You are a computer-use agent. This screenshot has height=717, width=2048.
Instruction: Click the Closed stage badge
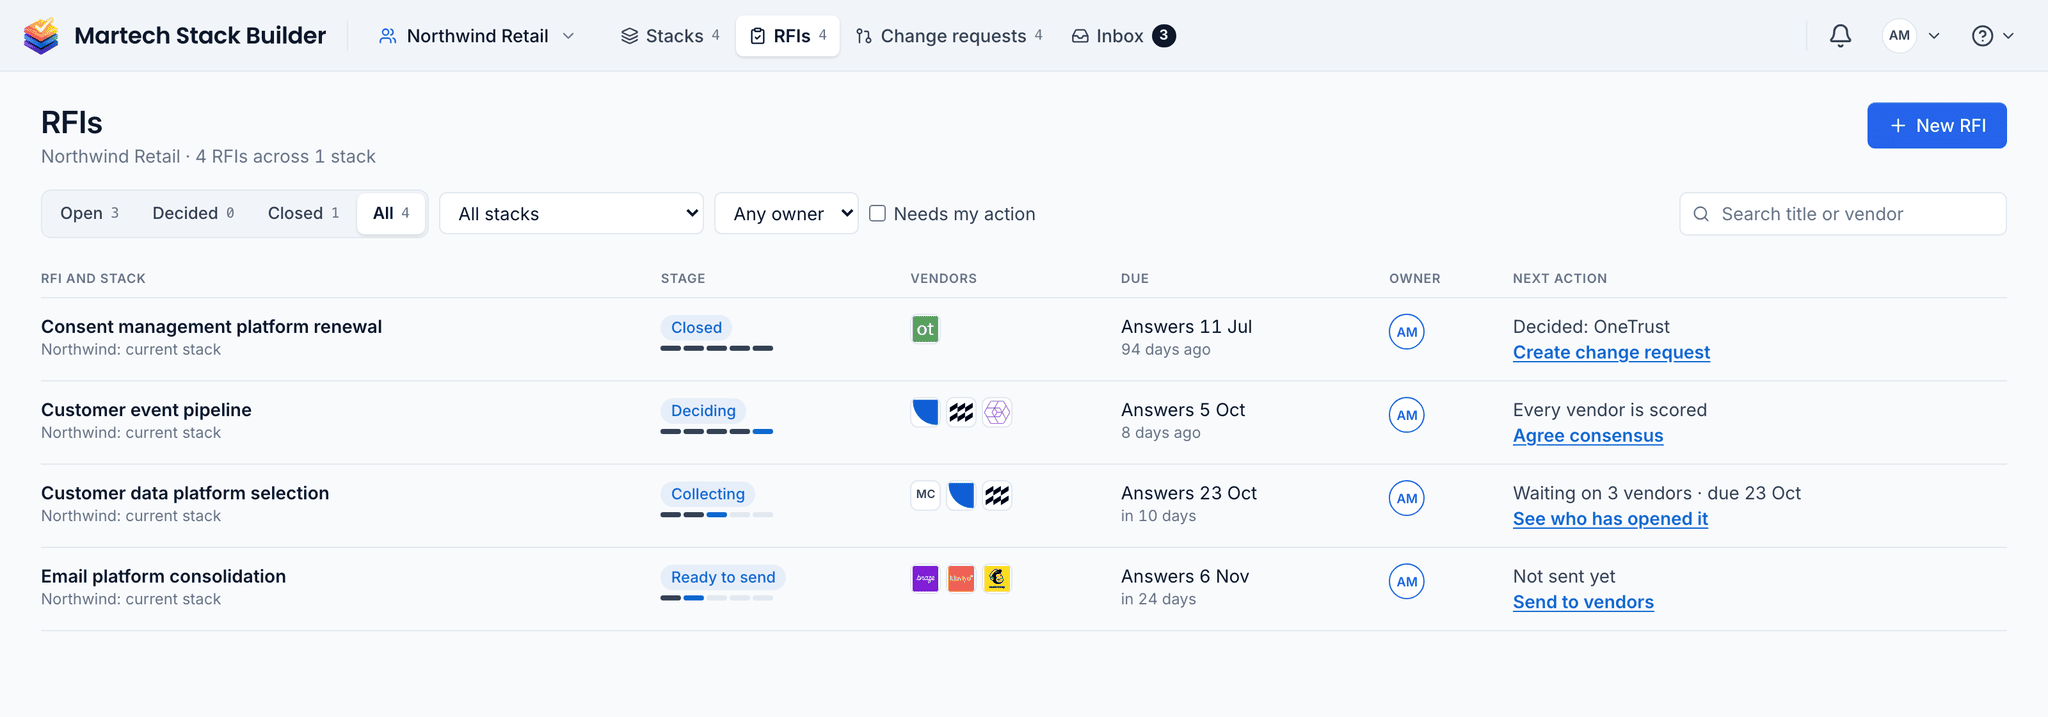coord(696,327)
